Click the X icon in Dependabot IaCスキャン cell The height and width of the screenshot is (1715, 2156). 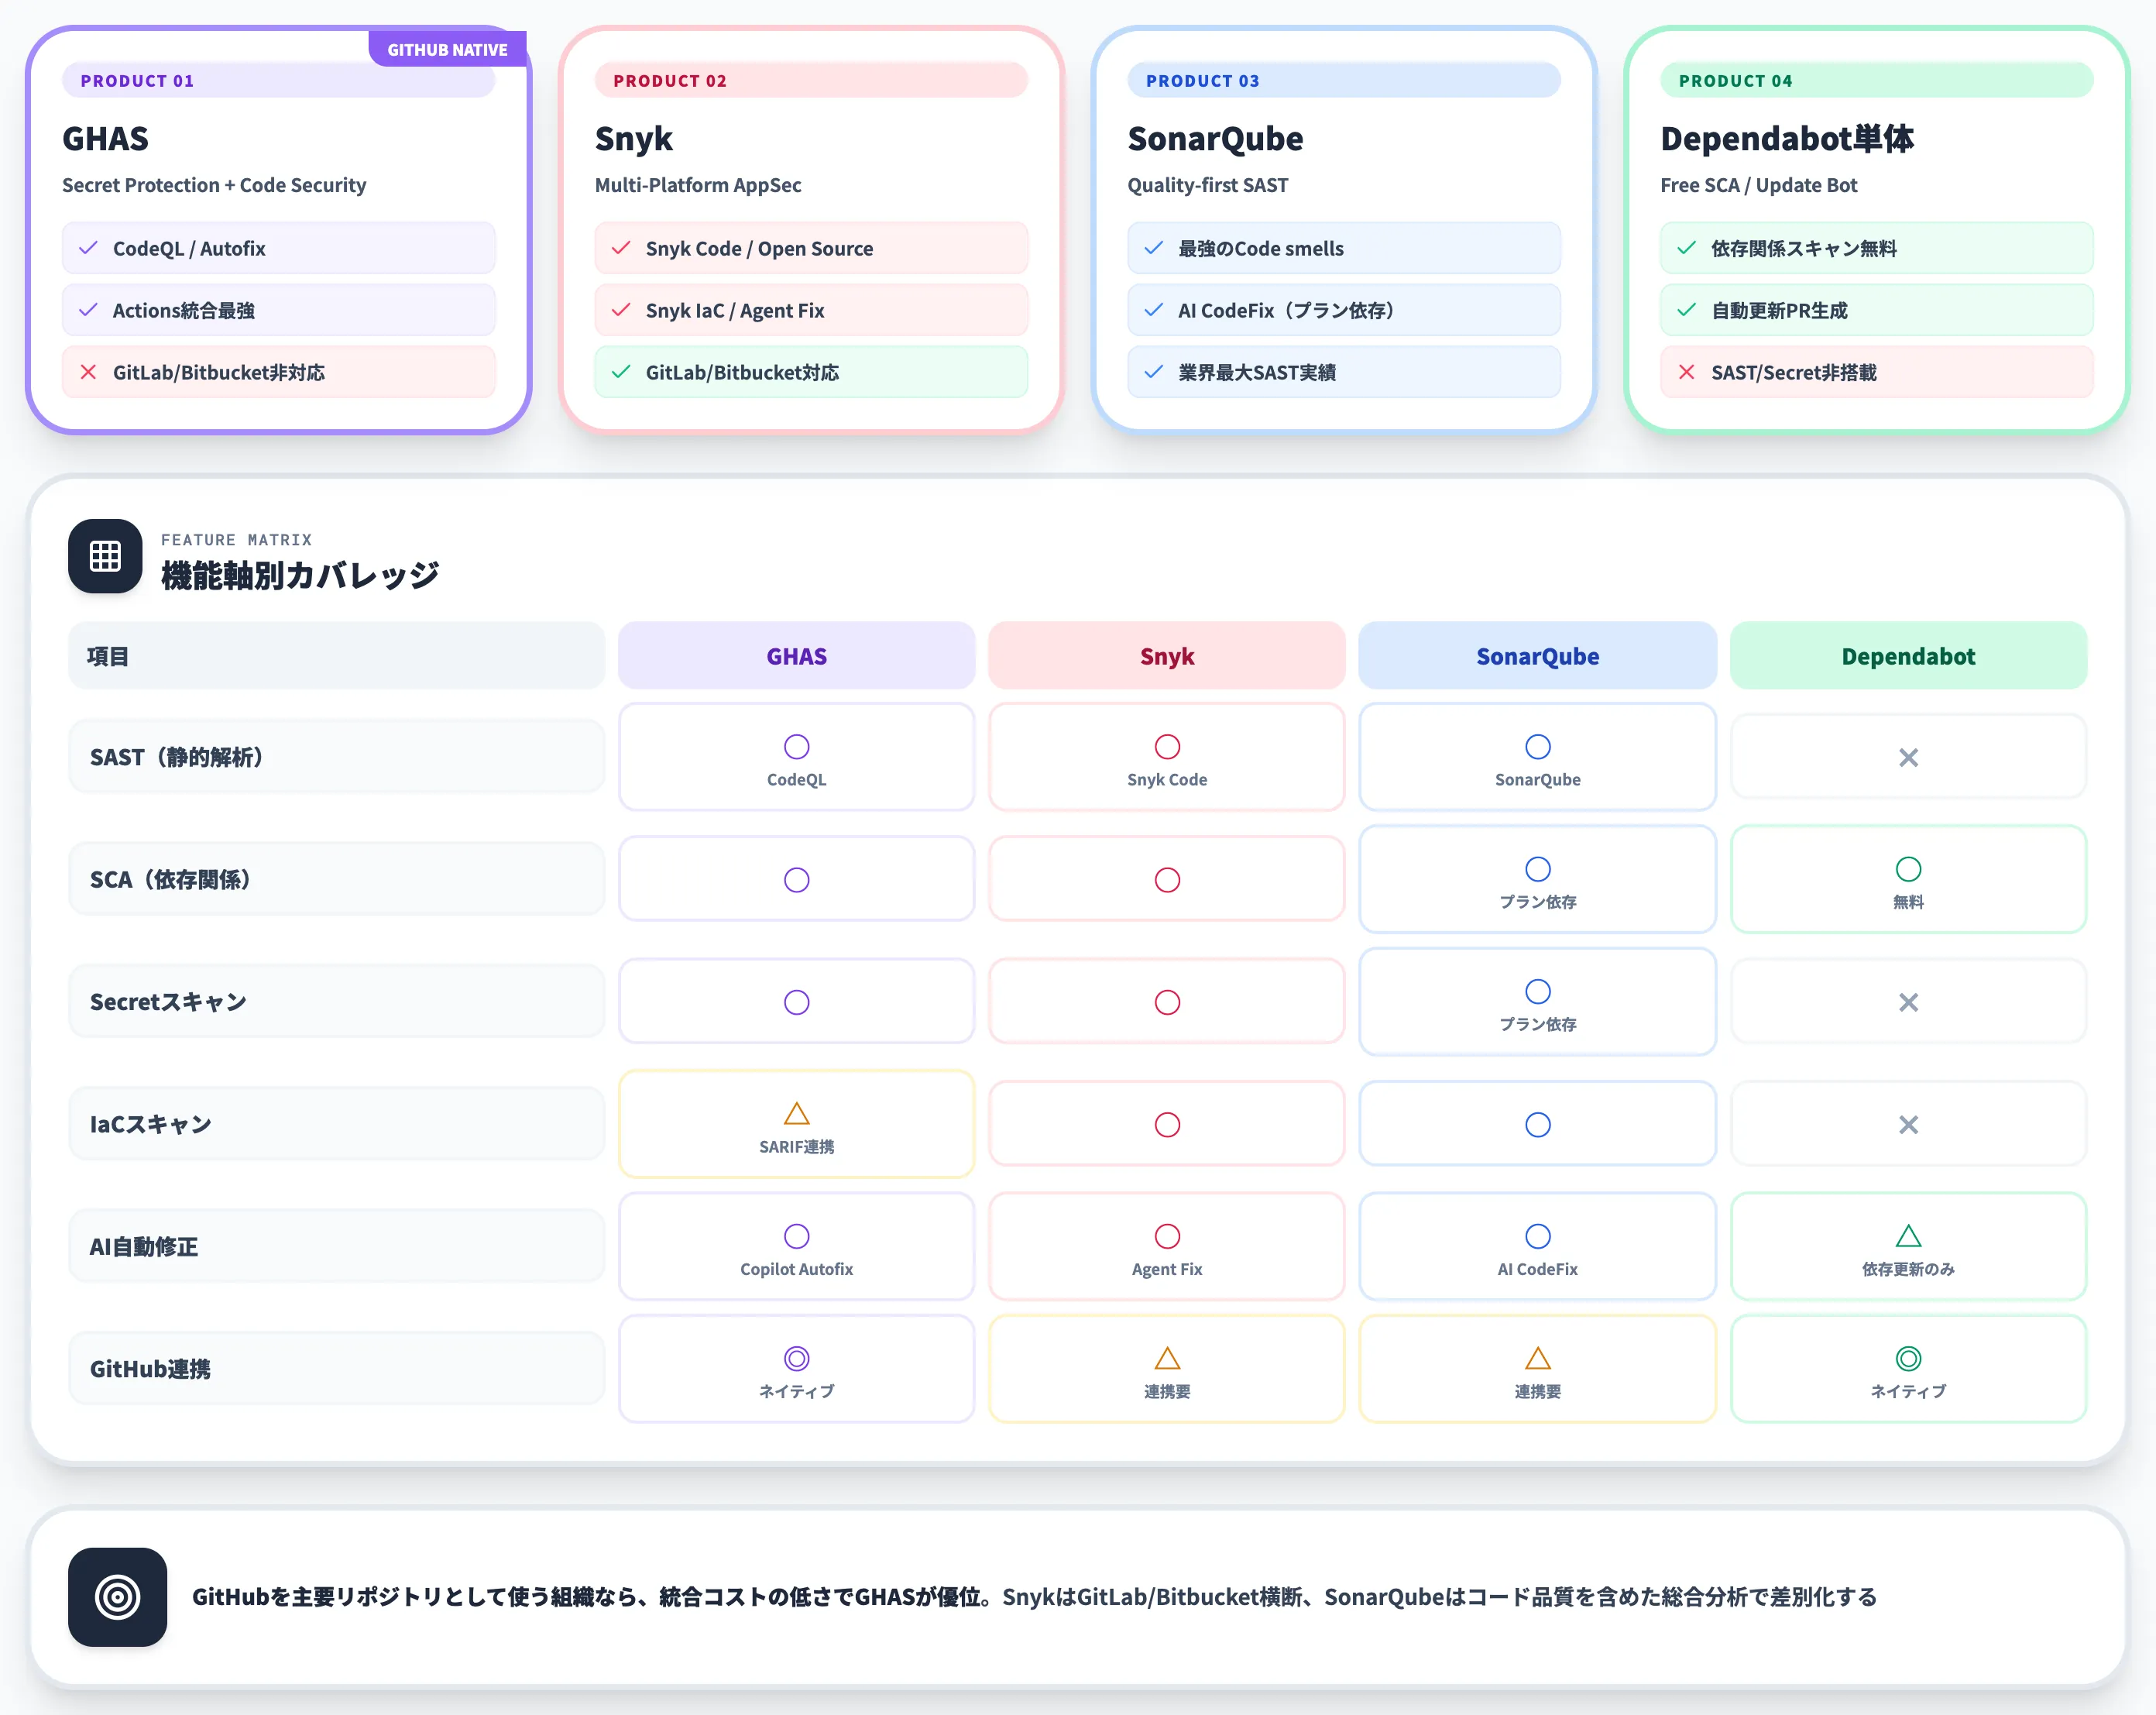1908,1125
